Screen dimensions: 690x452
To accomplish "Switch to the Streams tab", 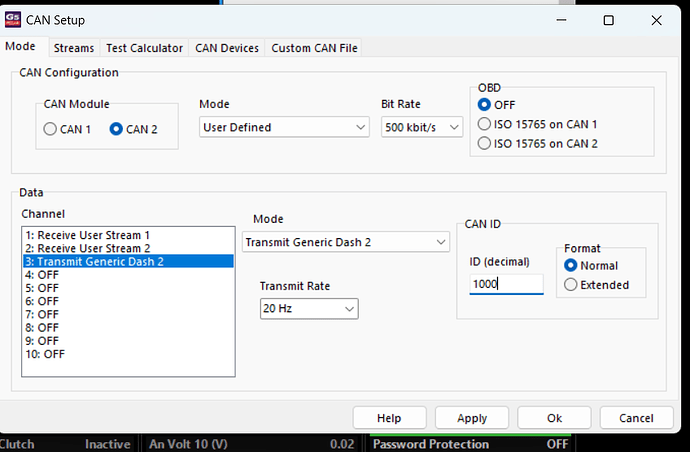I will click(x=74, y=48).
